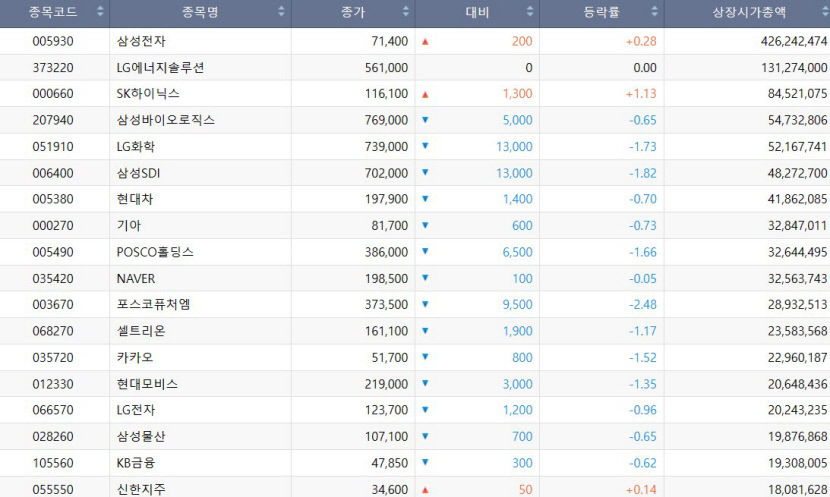Select stock name POSCO홀딩스
The height and width of the screenshot is (497, 830).
[x=155, y=252]
